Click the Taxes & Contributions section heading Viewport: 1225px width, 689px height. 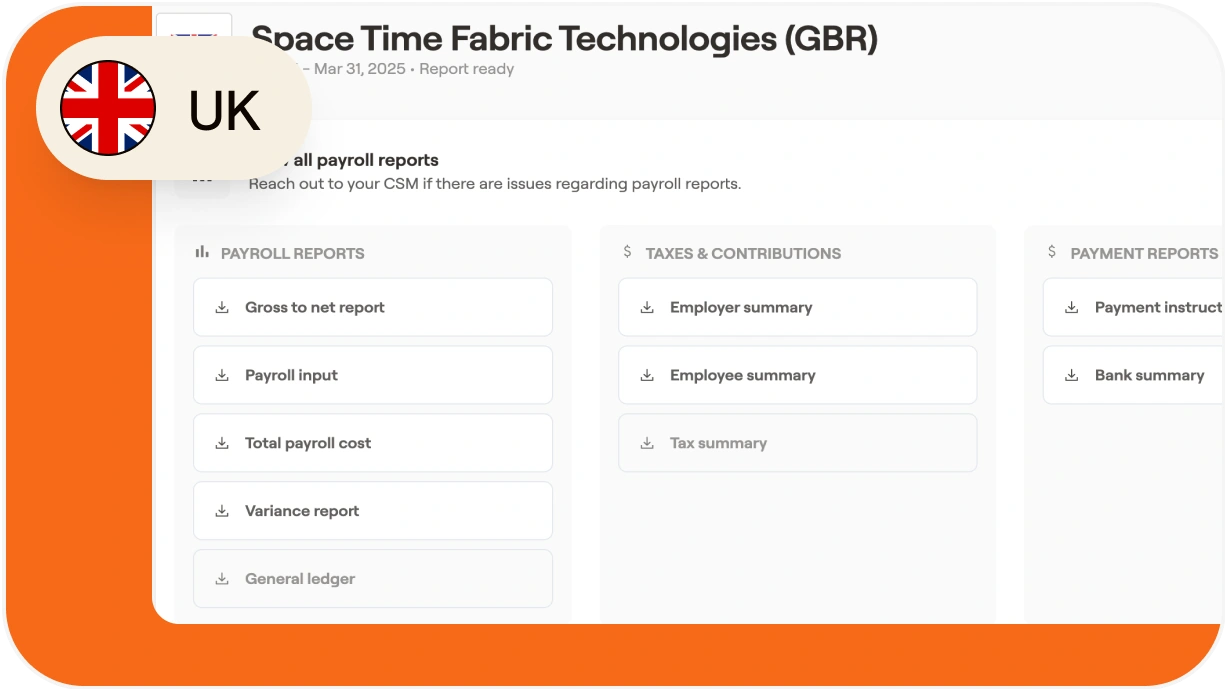tap(743, 254)
